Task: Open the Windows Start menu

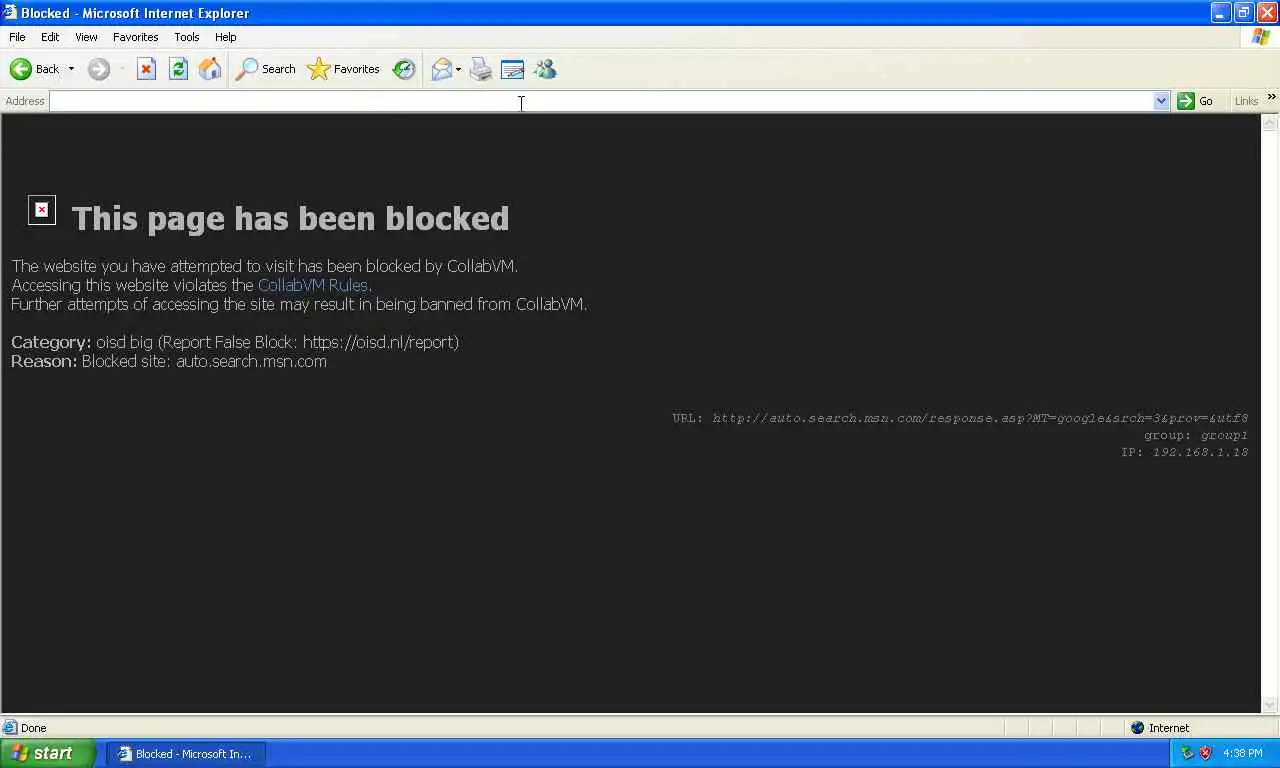Action: [47, 753]
